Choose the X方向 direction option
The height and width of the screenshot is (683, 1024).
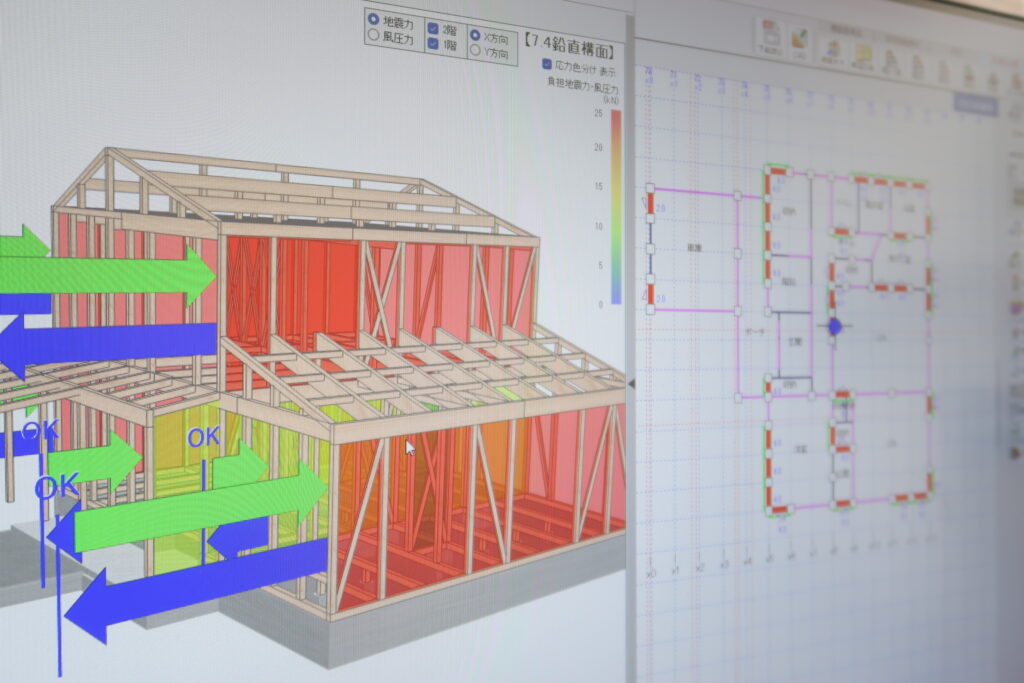[476, 33]
